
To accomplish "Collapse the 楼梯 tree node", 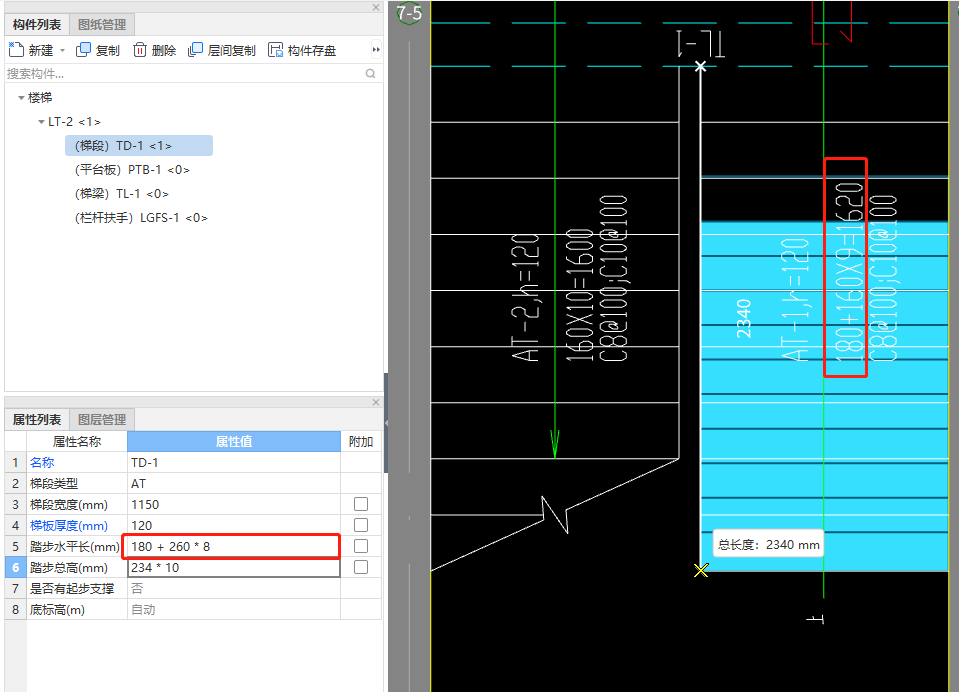I will click(21, 97).
